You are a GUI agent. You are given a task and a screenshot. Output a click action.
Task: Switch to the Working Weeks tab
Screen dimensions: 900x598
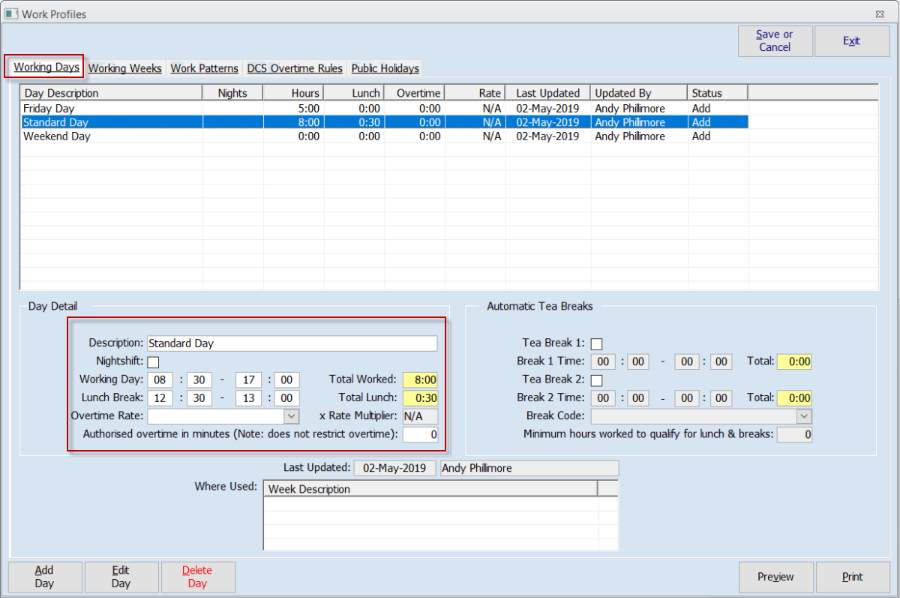coord(125,69)
